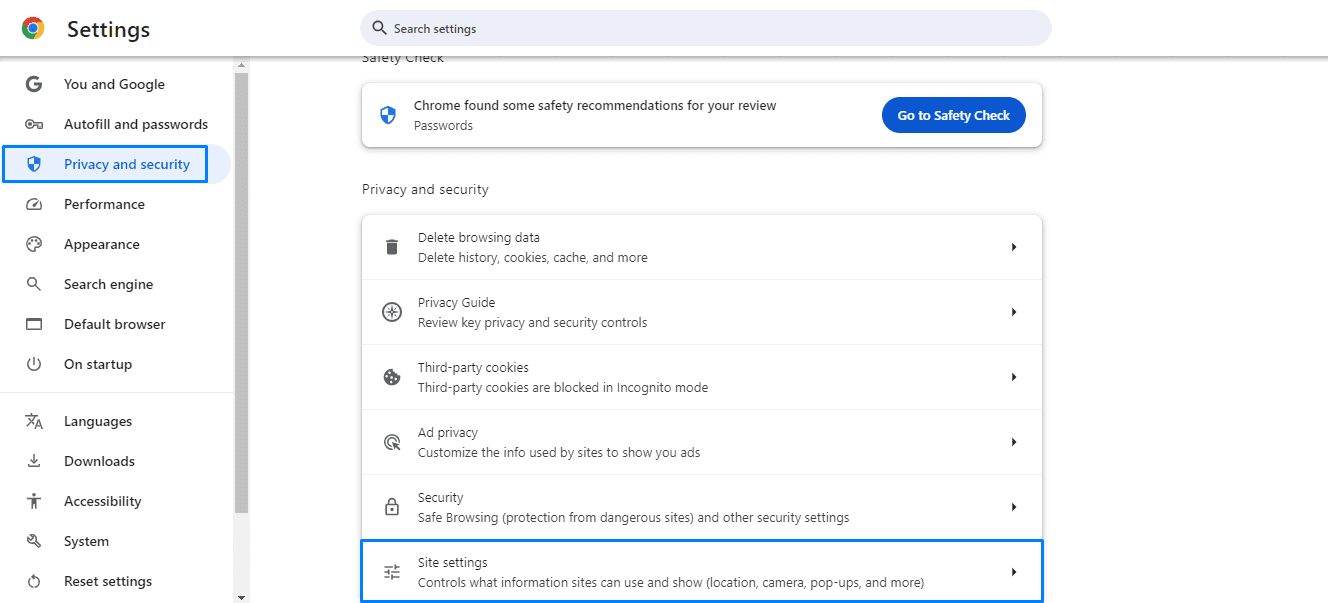Click the compass icon beside Privacy Guide
1328x603 pixels.
coord(392,312)
